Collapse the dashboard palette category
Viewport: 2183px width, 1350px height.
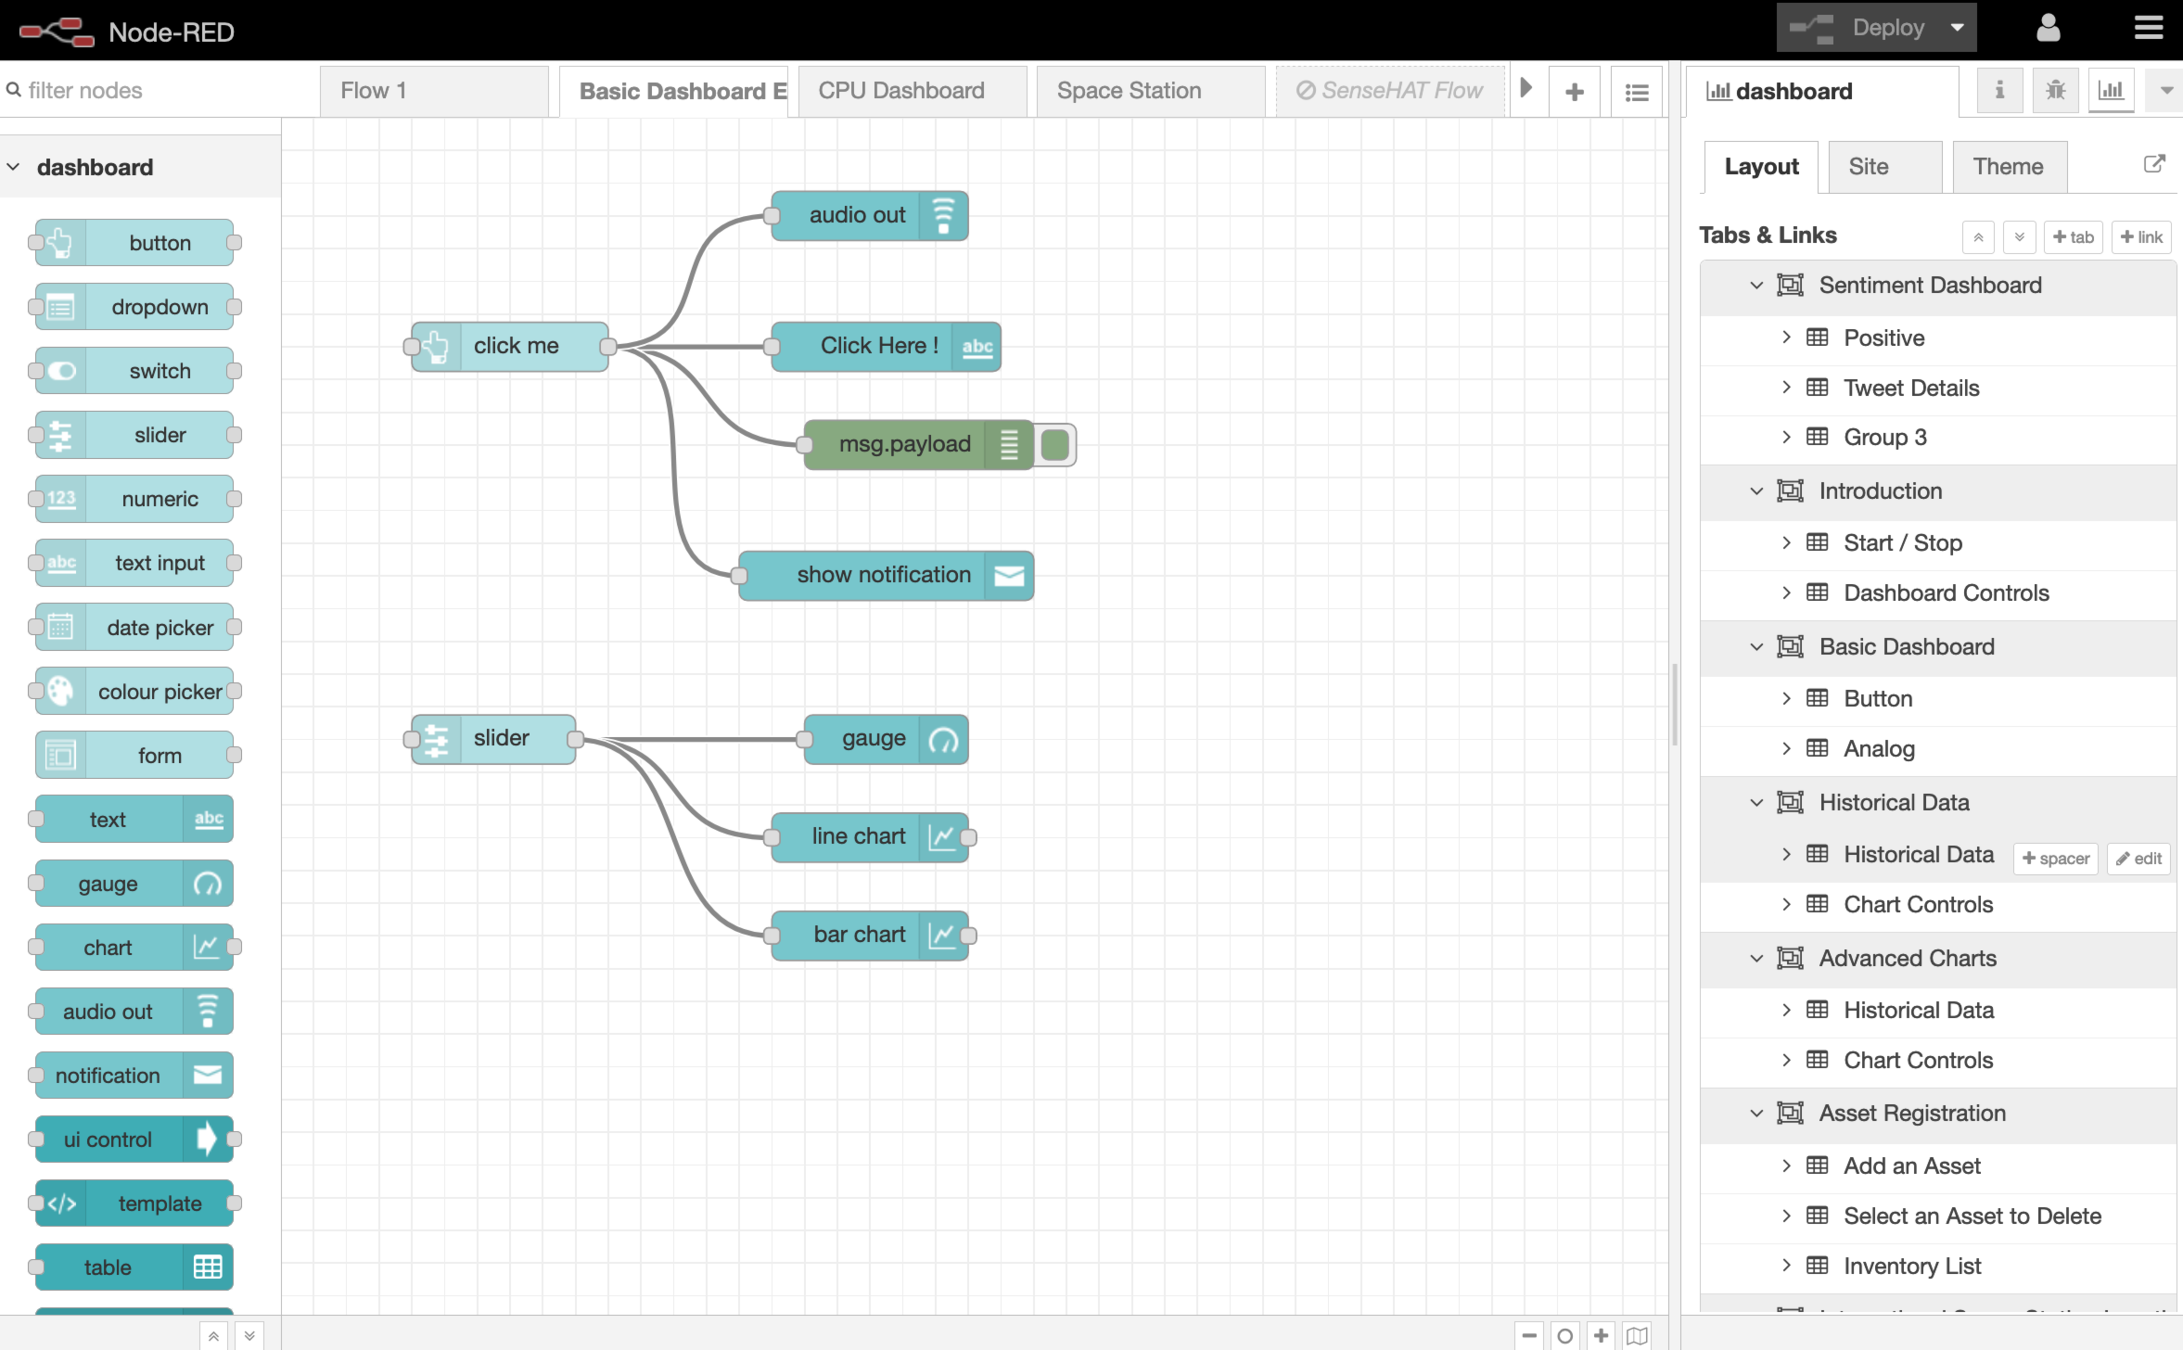(14, 167)
